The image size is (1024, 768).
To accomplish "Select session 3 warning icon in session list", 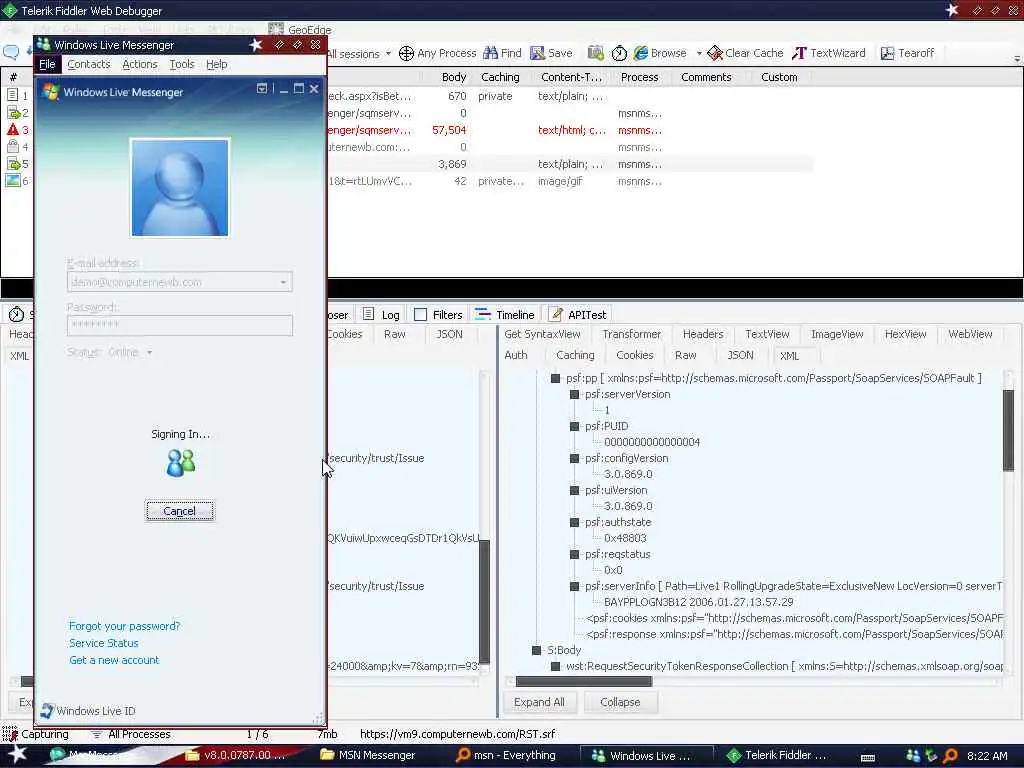I will point(12,129).
